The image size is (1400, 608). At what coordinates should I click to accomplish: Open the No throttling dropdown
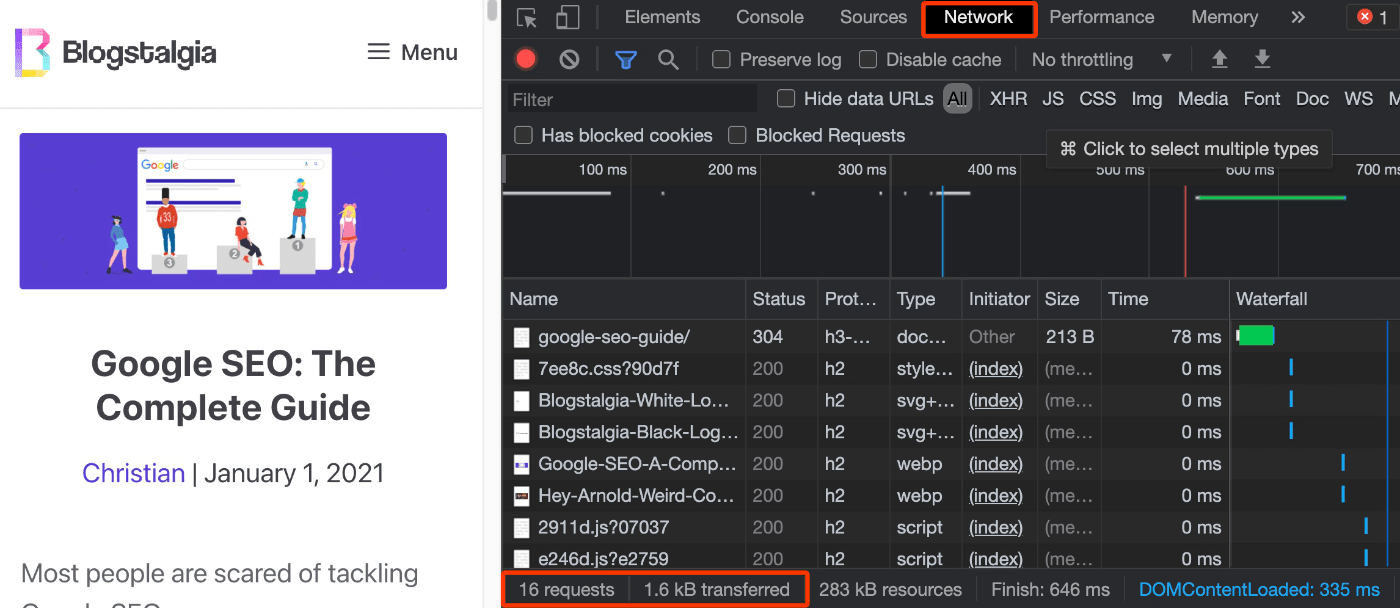pyautogui.click(x=1102, y=60)
